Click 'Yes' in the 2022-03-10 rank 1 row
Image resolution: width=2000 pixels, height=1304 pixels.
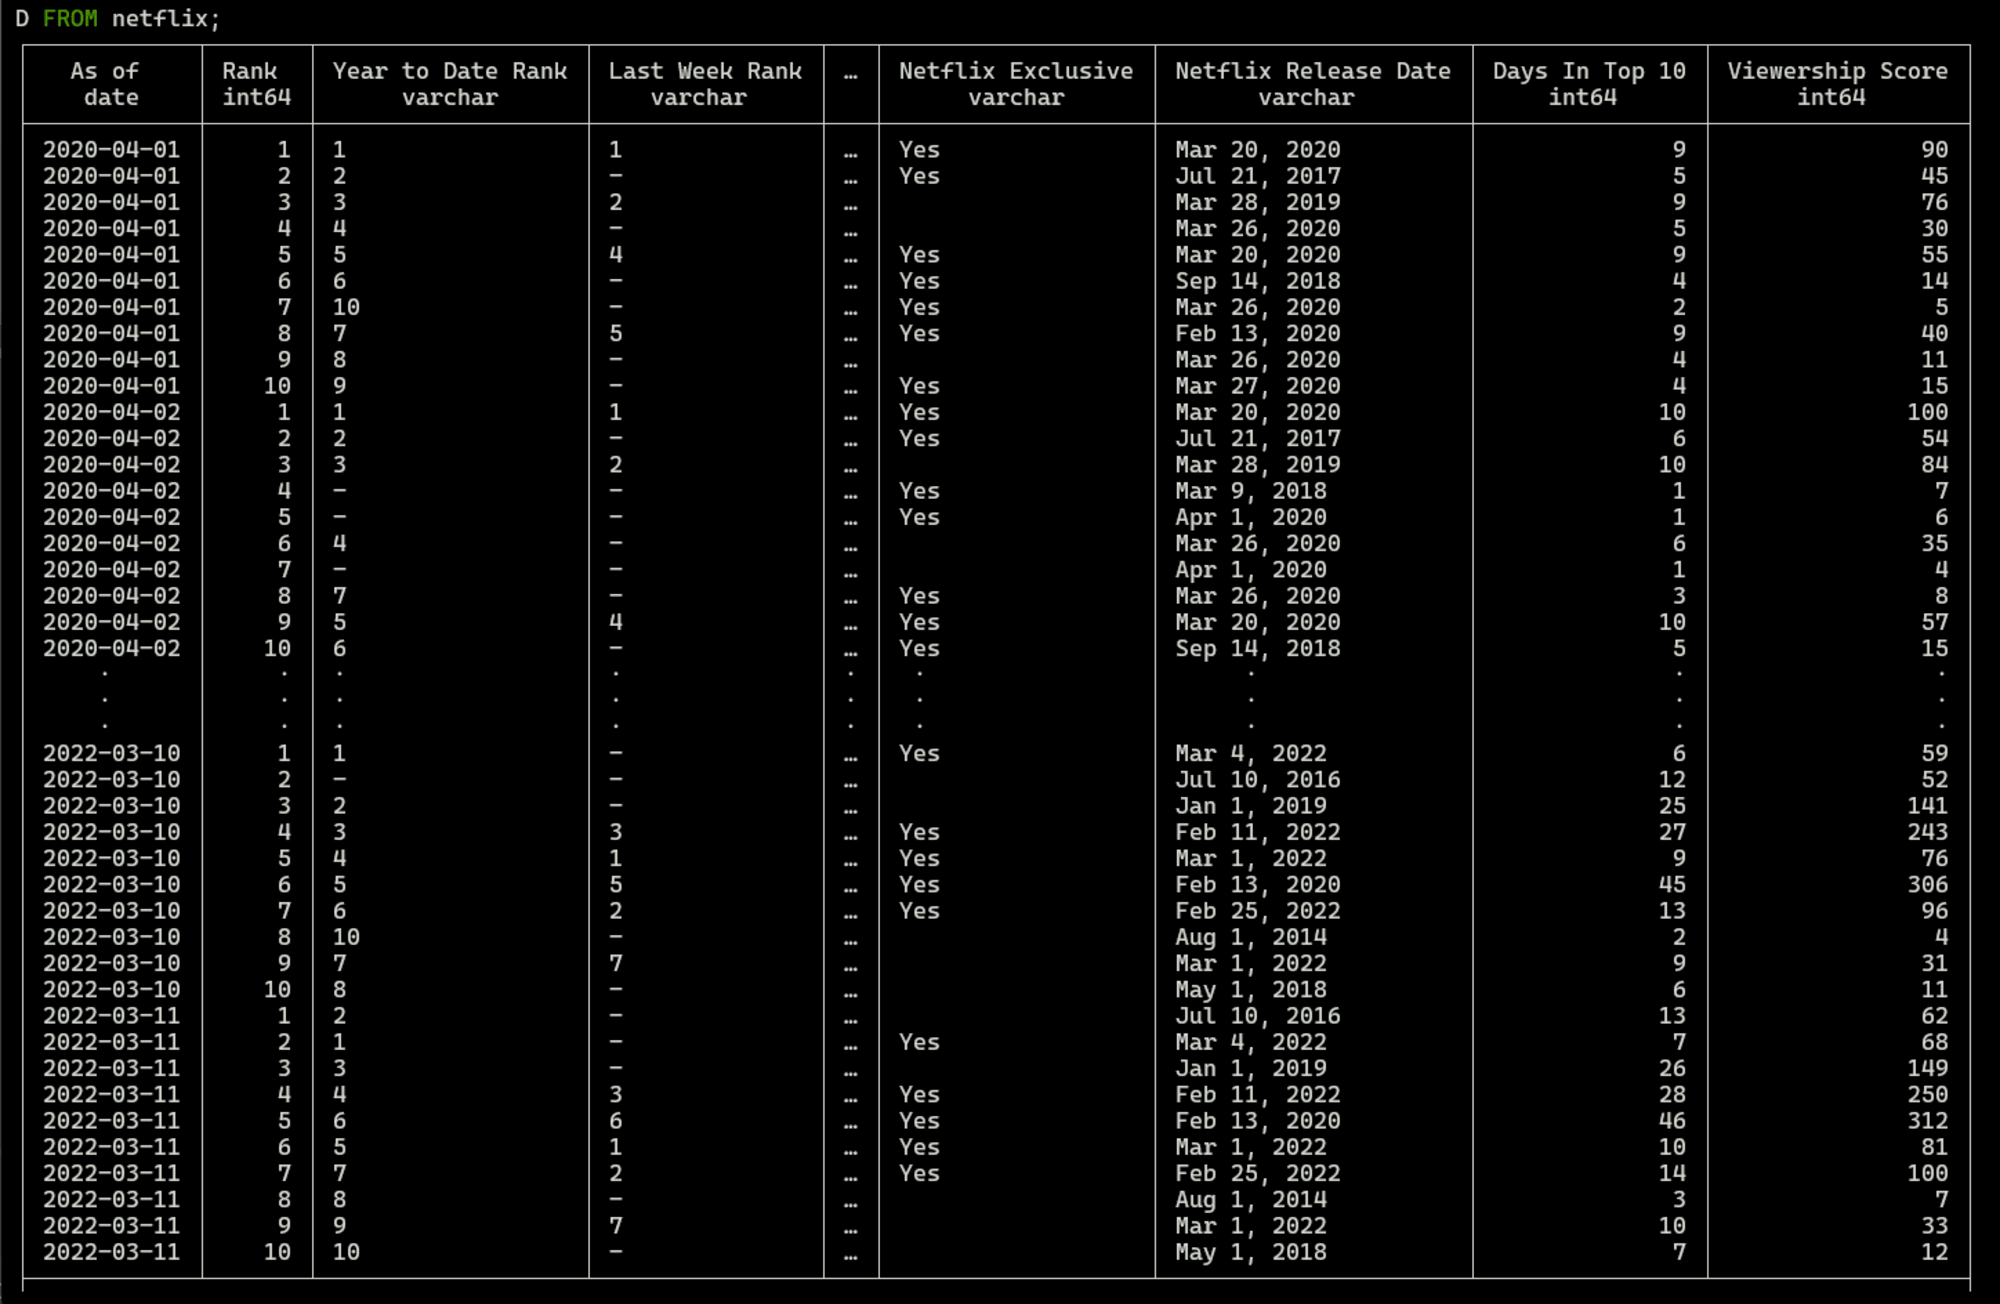[x=919, y=753]
